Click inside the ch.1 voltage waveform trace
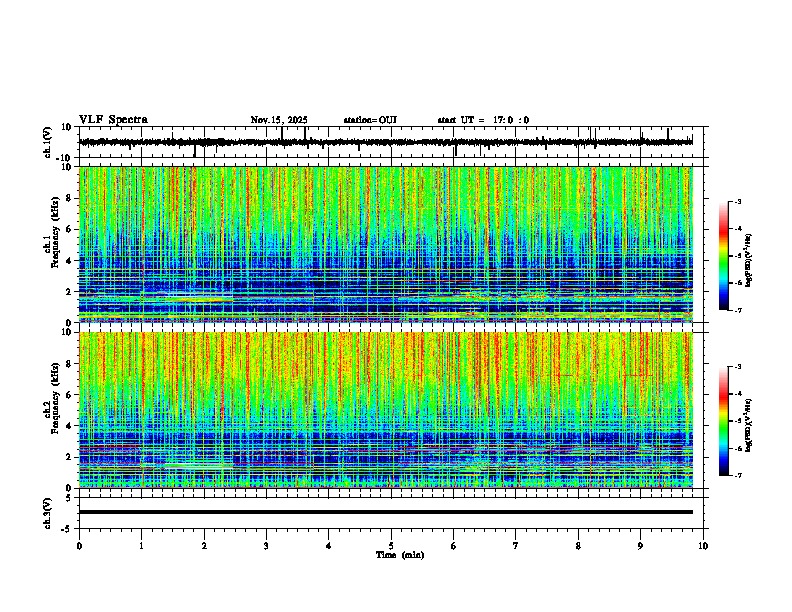Screen dimensions: 792x612 tap(386, 142)
